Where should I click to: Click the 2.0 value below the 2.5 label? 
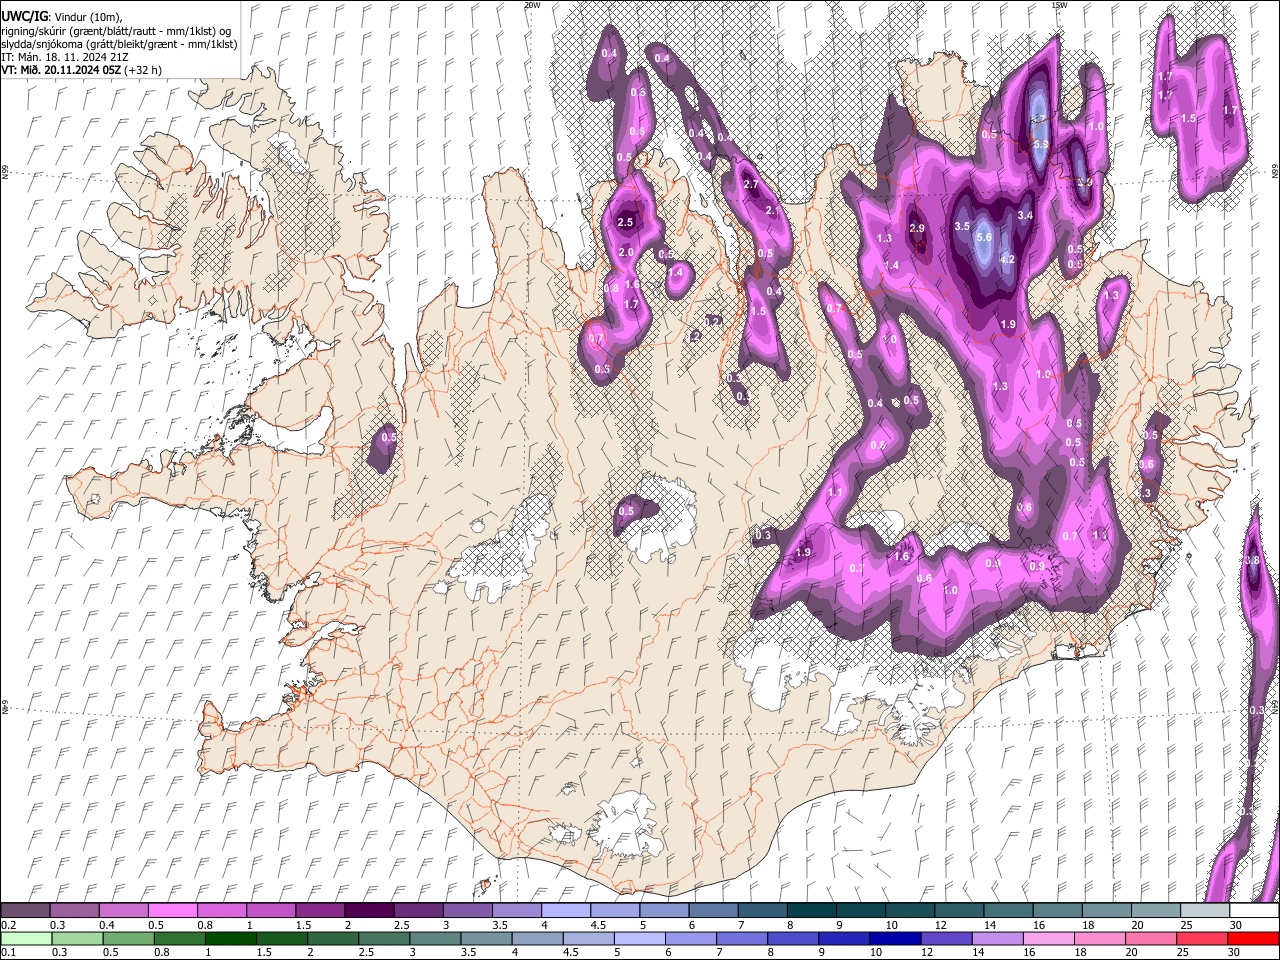626,253
